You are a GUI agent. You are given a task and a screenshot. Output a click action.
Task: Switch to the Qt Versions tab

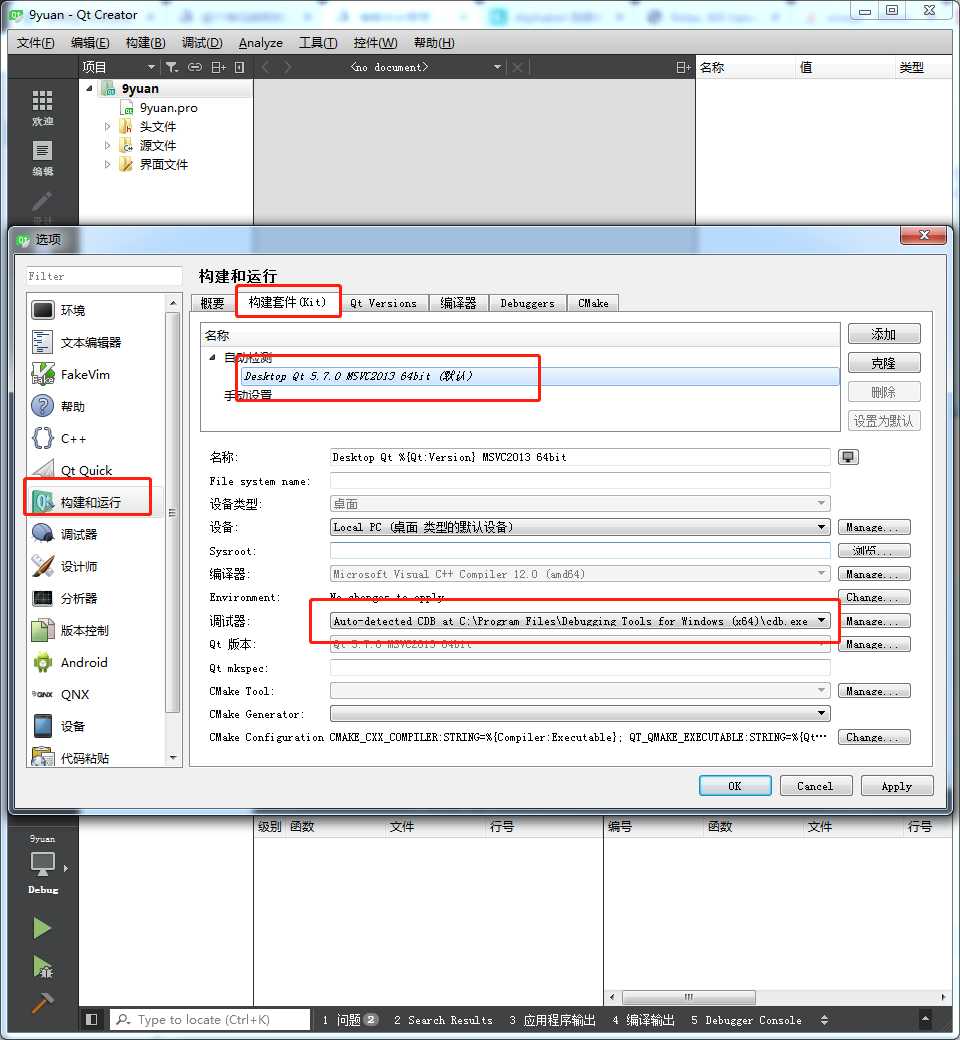point(383,303)
